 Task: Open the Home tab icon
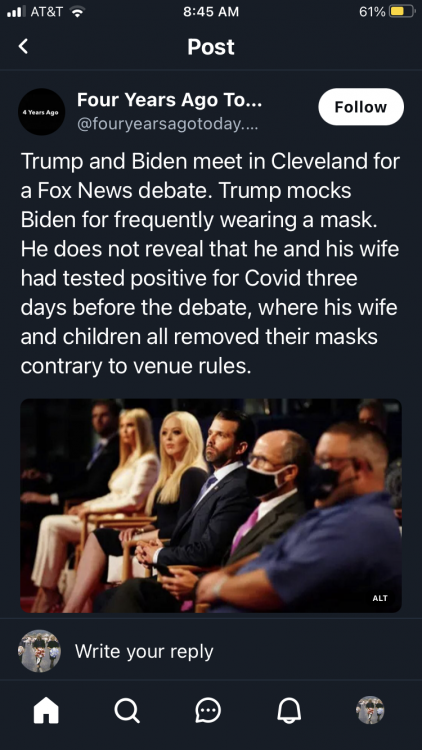pos(46,710)
